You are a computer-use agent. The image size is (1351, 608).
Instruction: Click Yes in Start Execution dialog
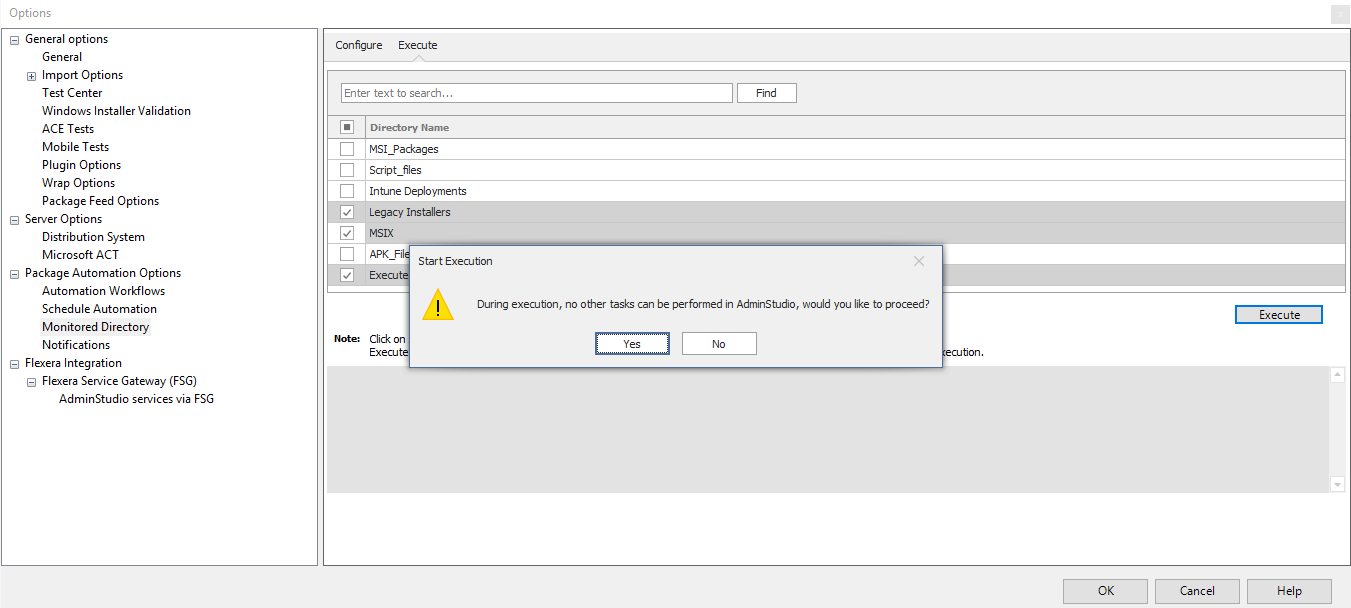[632, 344]
